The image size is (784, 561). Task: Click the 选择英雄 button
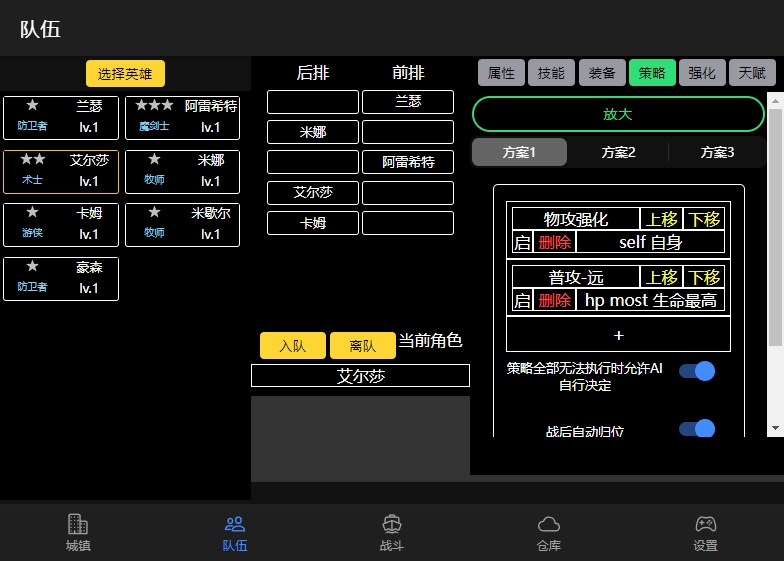click(125, 74)
